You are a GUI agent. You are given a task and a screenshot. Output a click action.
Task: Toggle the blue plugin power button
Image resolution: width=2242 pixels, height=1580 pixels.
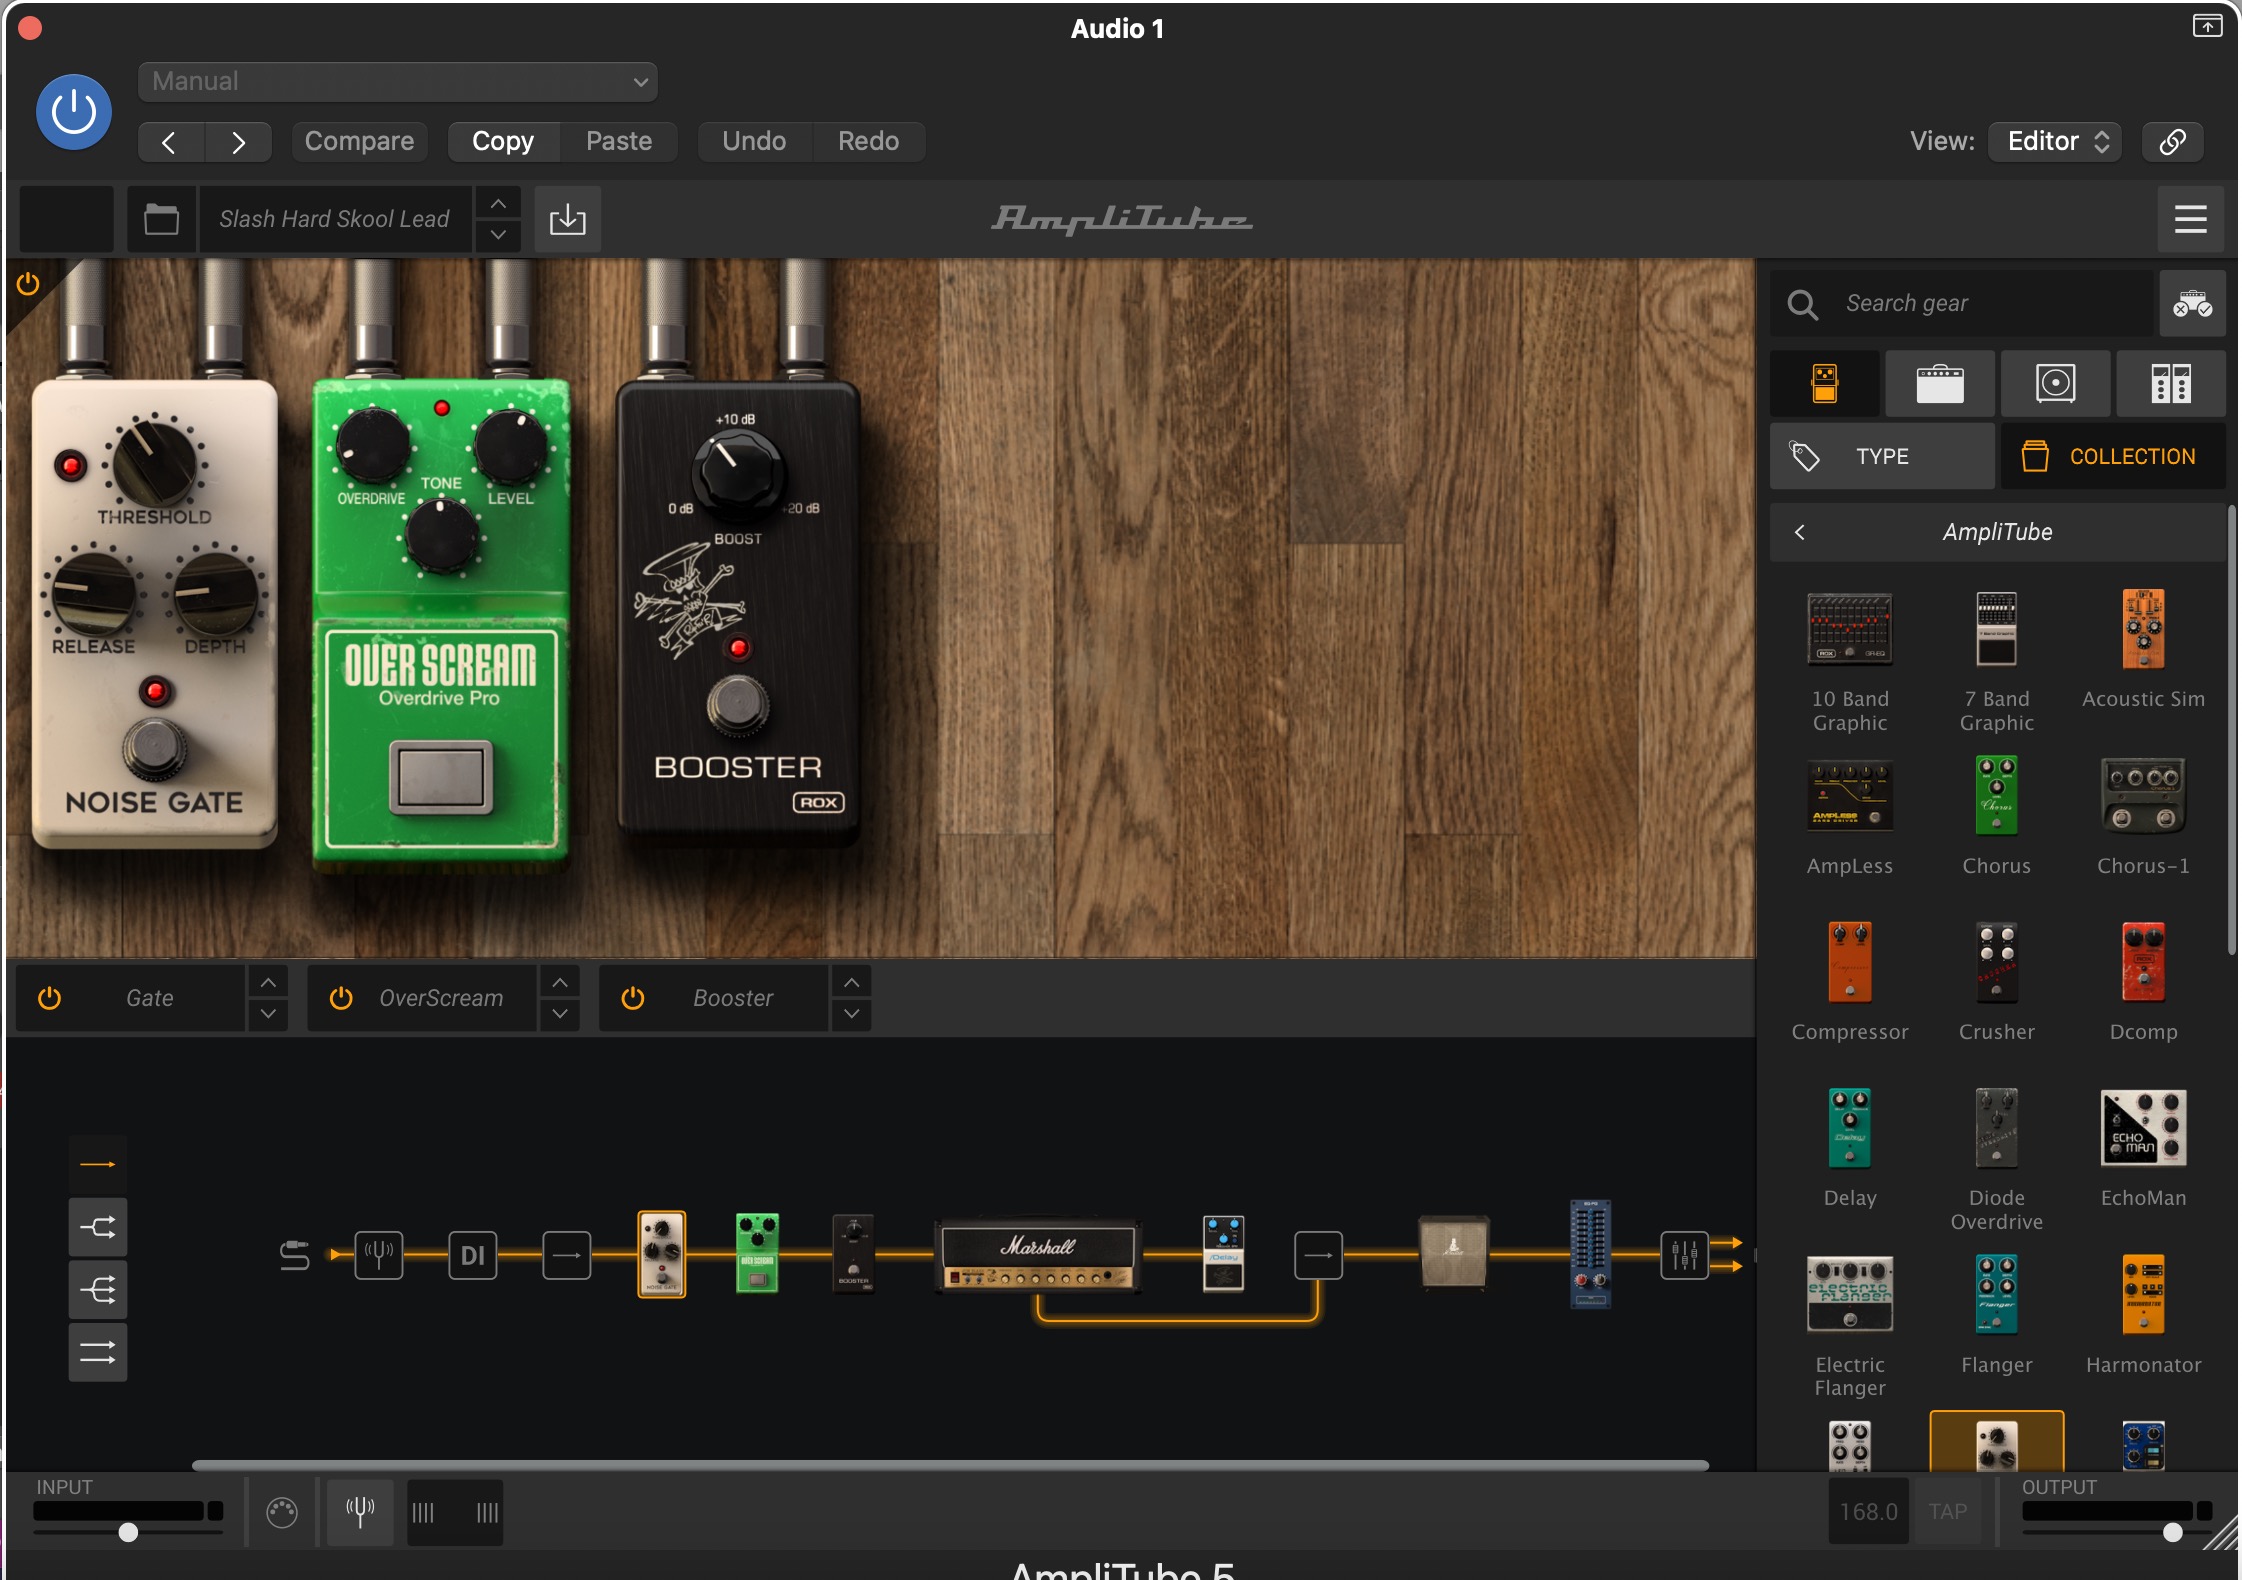click(x=74, y=112)
